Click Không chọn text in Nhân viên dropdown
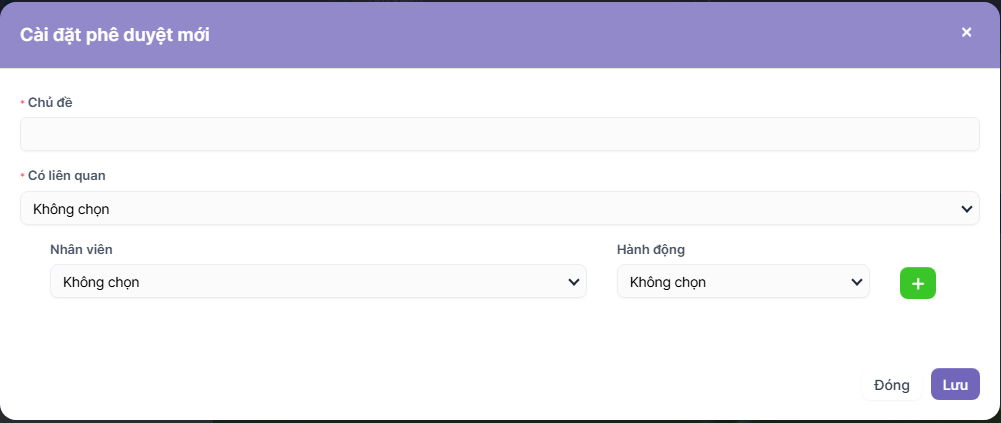This screenshot has height=423, width=1001. pyautogui.click(x=101, y=282)
